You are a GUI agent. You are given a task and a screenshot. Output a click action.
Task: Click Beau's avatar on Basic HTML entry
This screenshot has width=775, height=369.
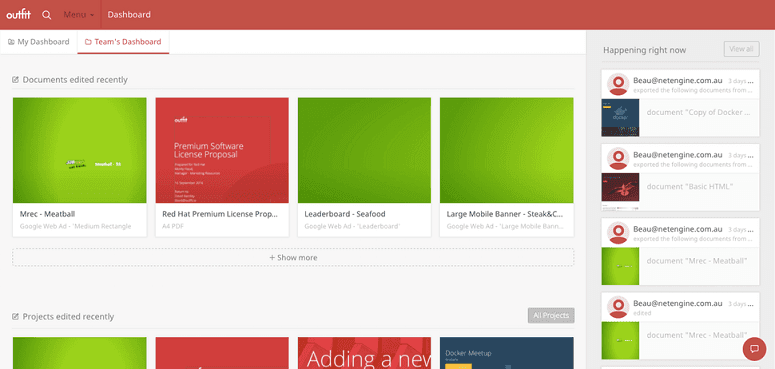(618, 159)
